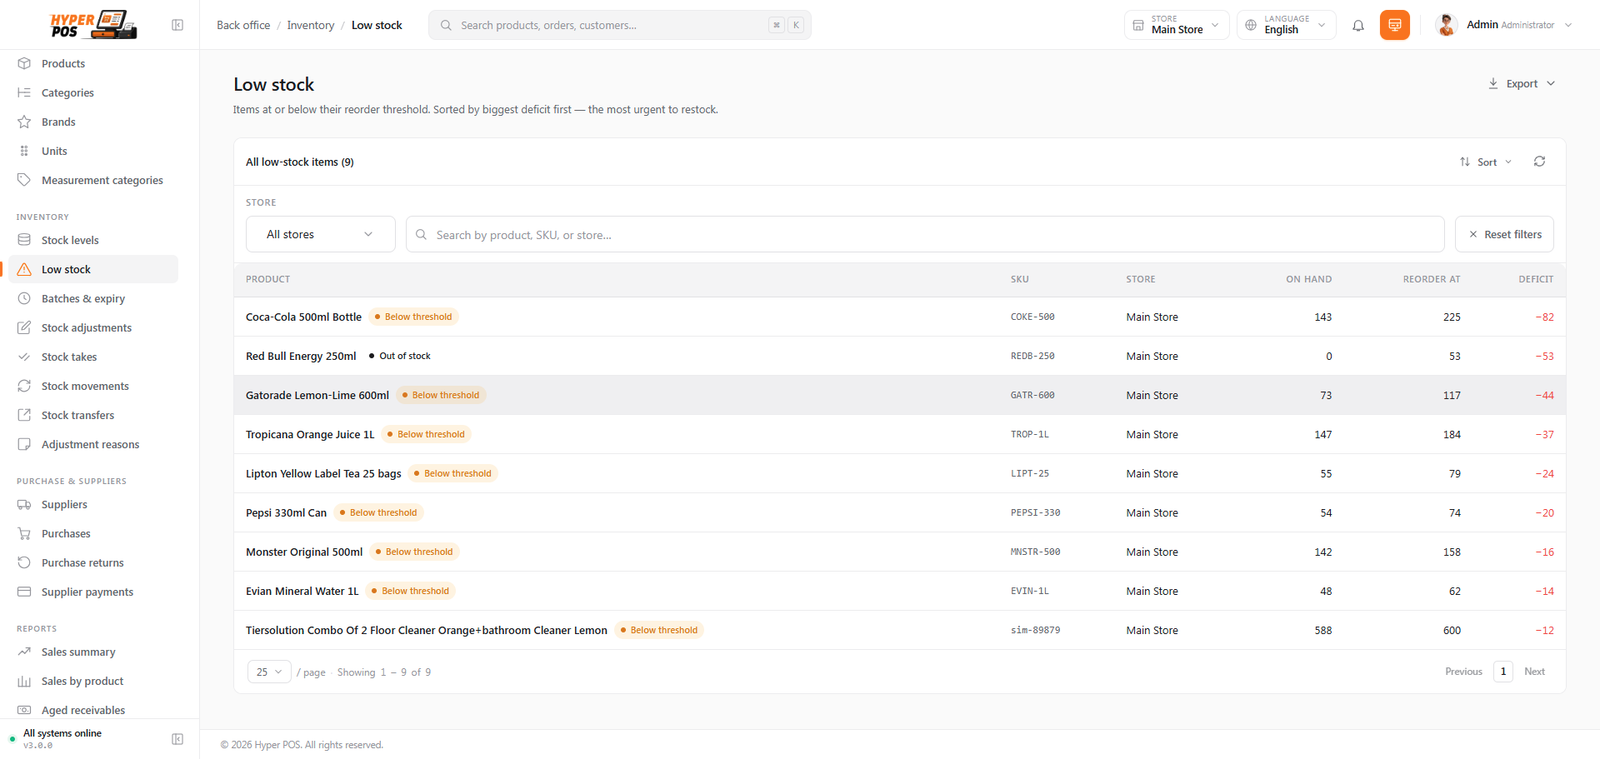This screenshot has width=1600, height=759.
Task: Open the Language English dropdown
Action: click(x=1286, y=25)
